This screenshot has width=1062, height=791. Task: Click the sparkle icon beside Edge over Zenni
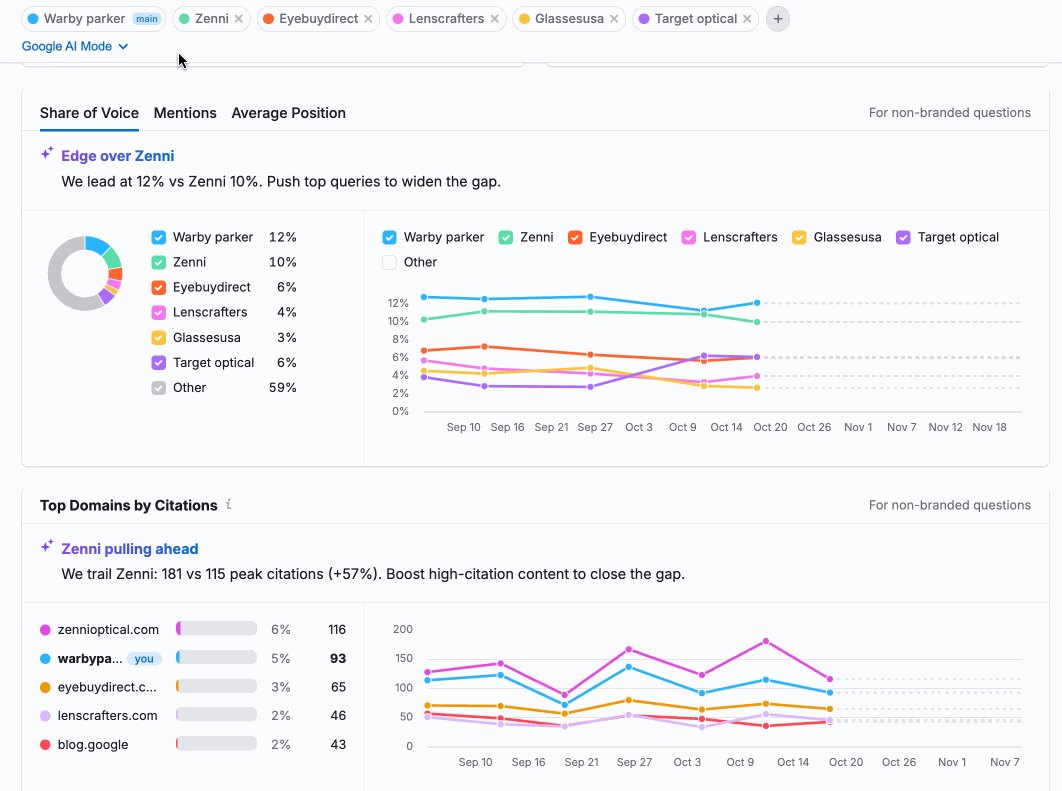46,154
